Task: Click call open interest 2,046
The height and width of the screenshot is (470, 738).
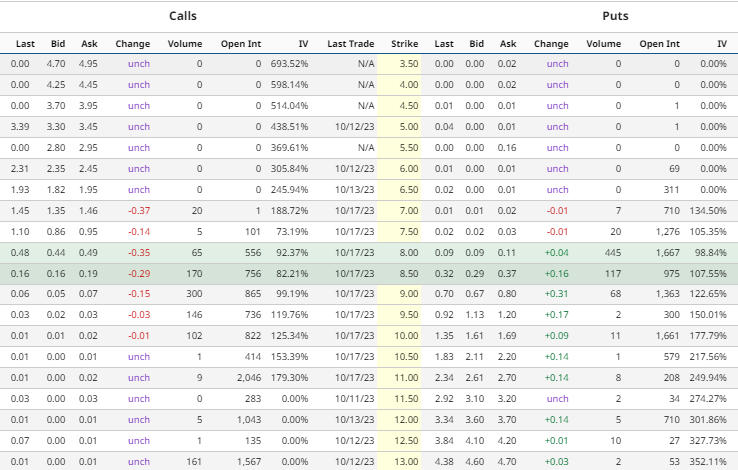Action: pyautogui.click(x=249, y=377)
